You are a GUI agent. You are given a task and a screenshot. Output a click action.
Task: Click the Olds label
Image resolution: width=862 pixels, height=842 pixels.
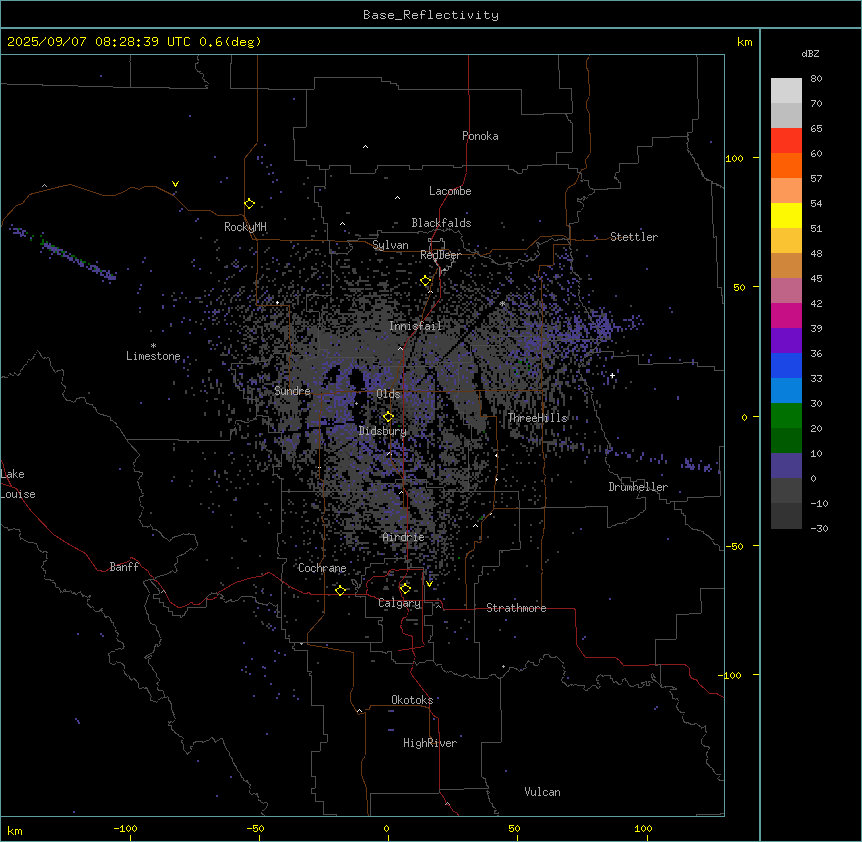[x=388, y=394]
